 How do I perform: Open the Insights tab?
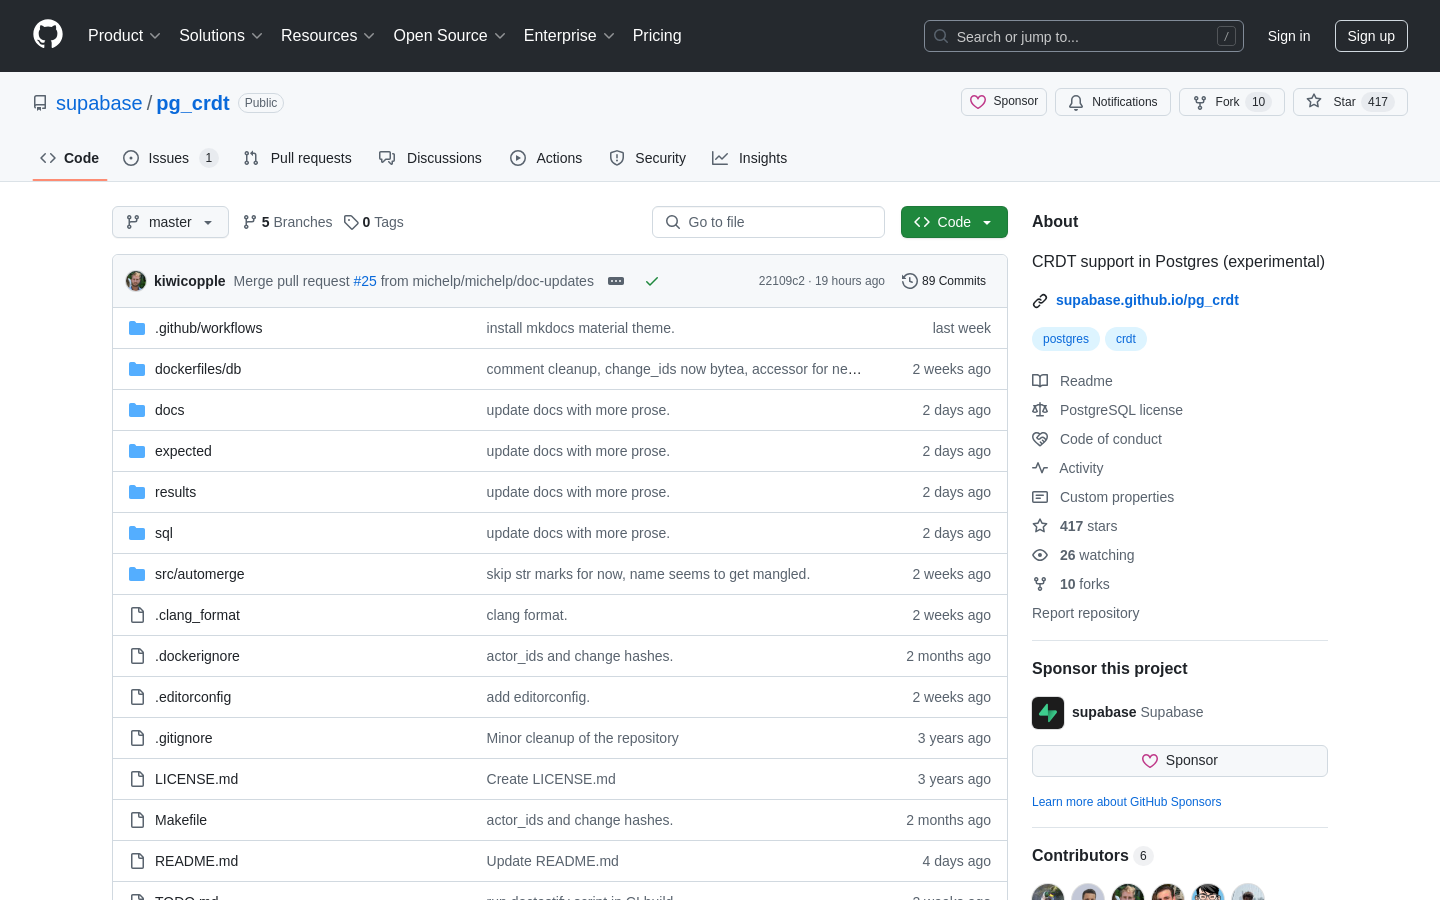(x=750, y=158)
